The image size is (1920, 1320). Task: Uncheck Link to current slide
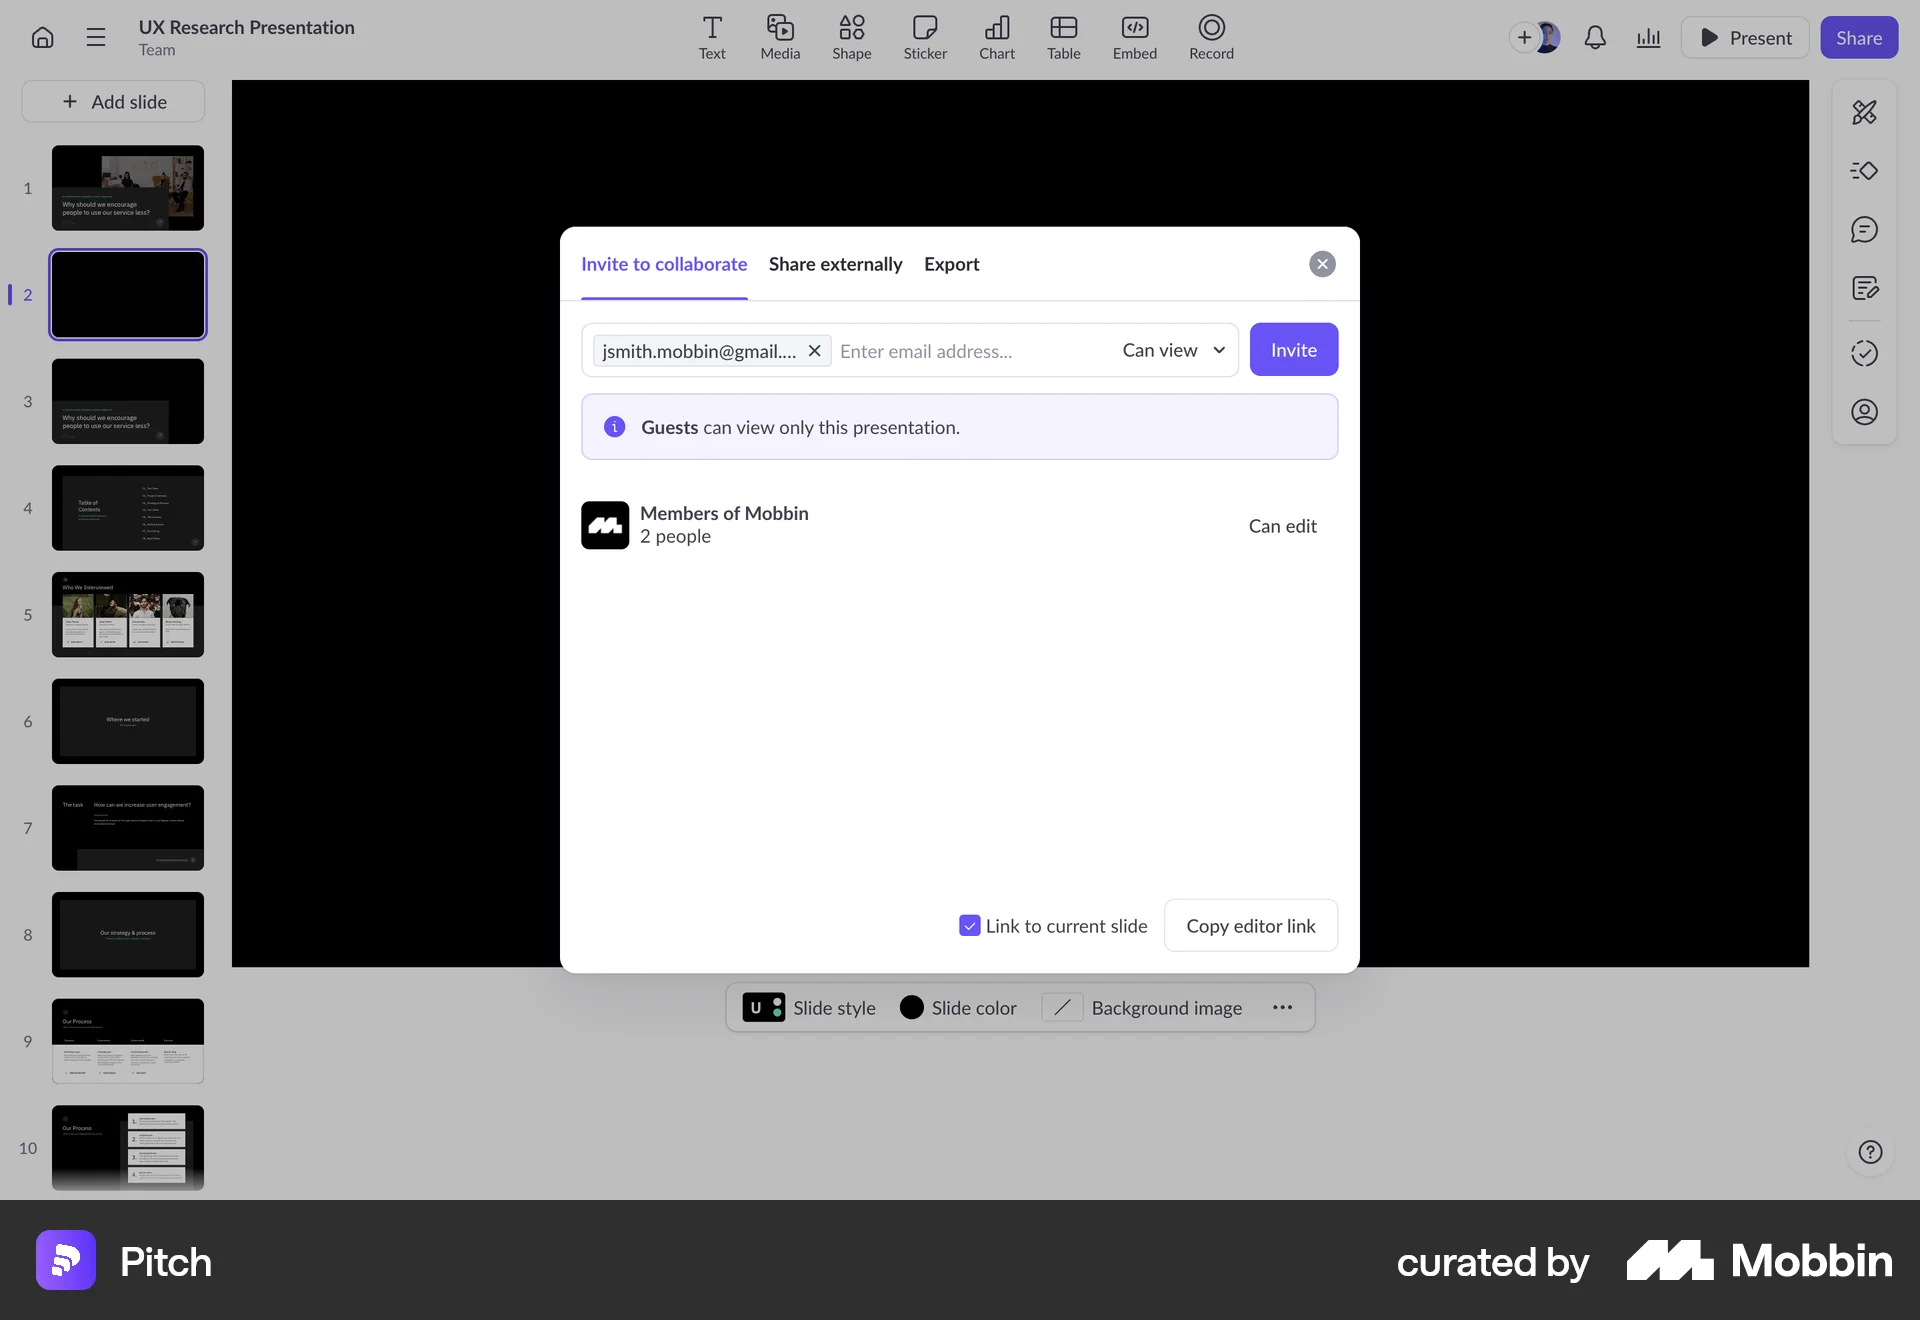pyautogui.click(x=968, y=925)
